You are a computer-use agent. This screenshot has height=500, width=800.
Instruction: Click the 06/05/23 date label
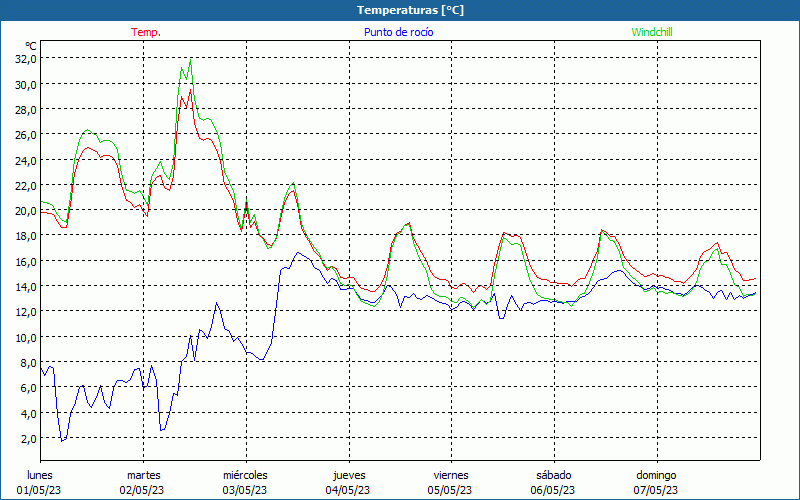pos(553,490)
